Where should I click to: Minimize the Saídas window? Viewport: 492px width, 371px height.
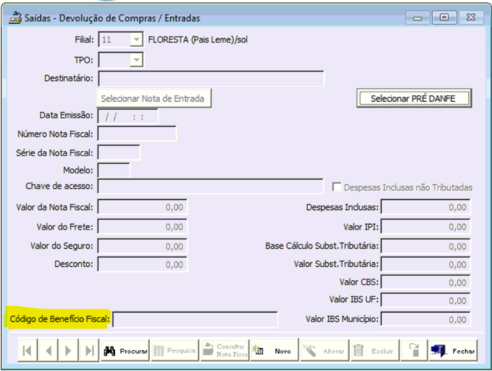(x=417, y=17)
